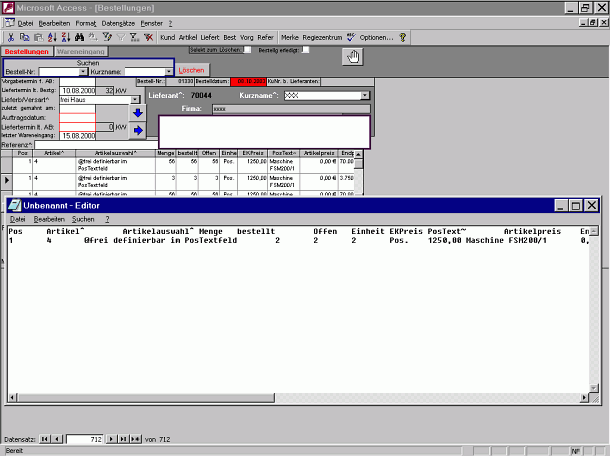This screenshot has width=610, height=456.
Task: Jump to new record navigation button
Action: (137, 439)
